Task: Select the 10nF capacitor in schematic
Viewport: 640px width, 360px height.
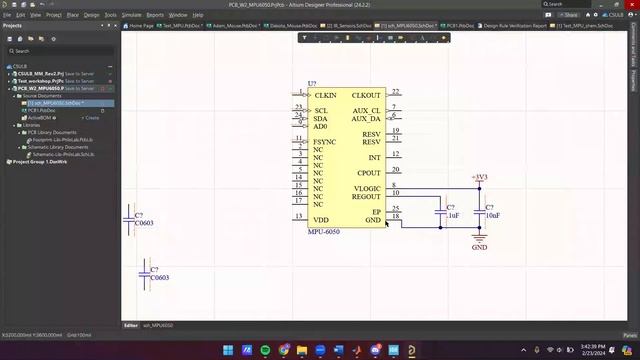Action: (x=480, y=212)
